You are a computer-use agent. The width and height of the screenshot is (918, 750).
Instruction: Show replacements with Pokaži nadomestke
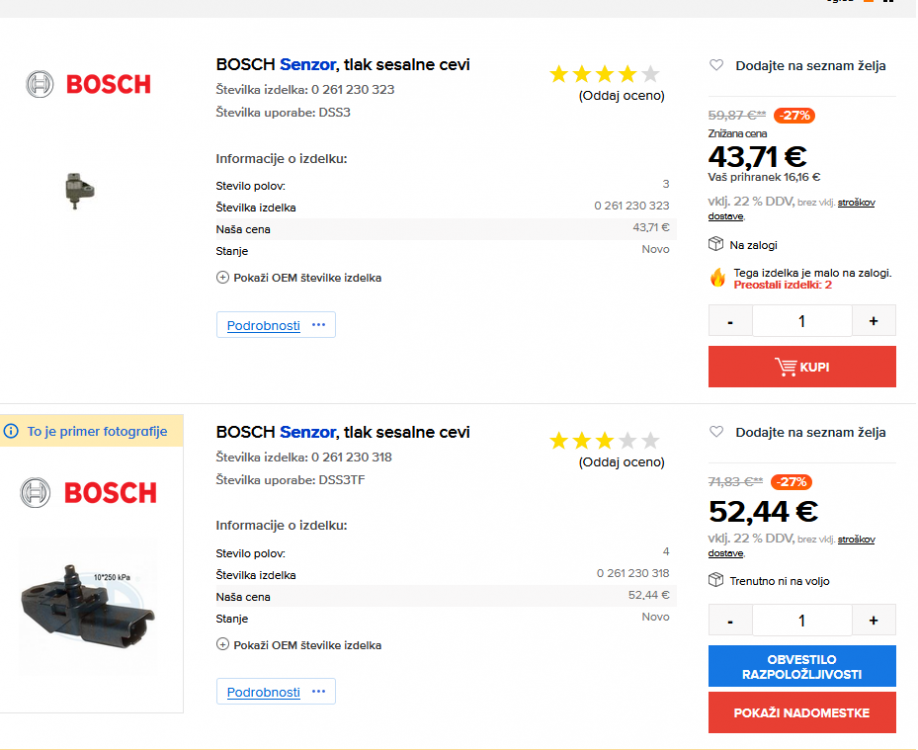[x=802, y=713]
